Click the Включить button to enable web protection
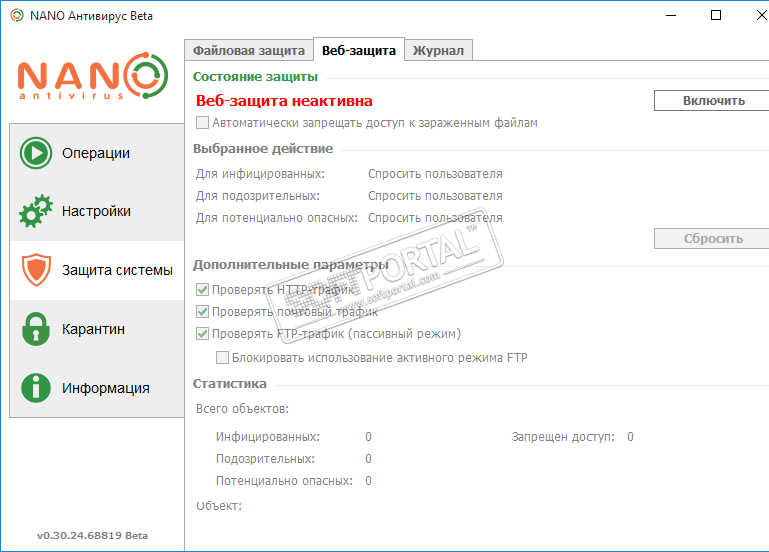The width and height of the screenshot is (769, 552). pos(714,100)
